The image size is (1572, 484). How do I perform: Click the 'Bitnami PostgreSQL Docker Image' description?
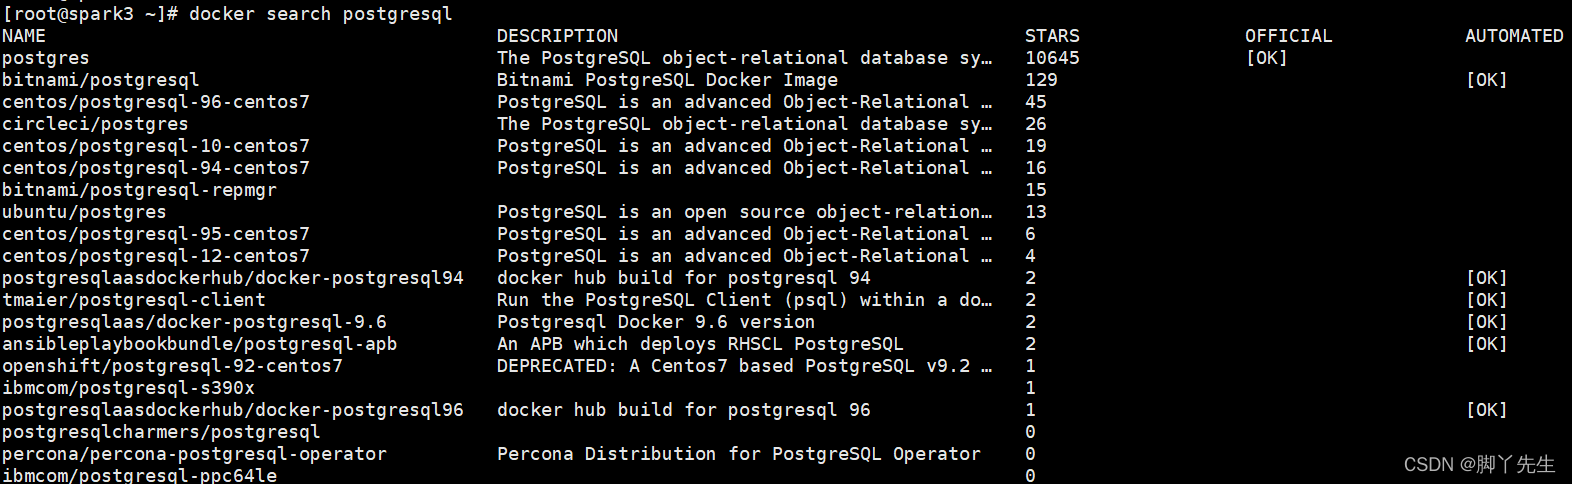667,80
